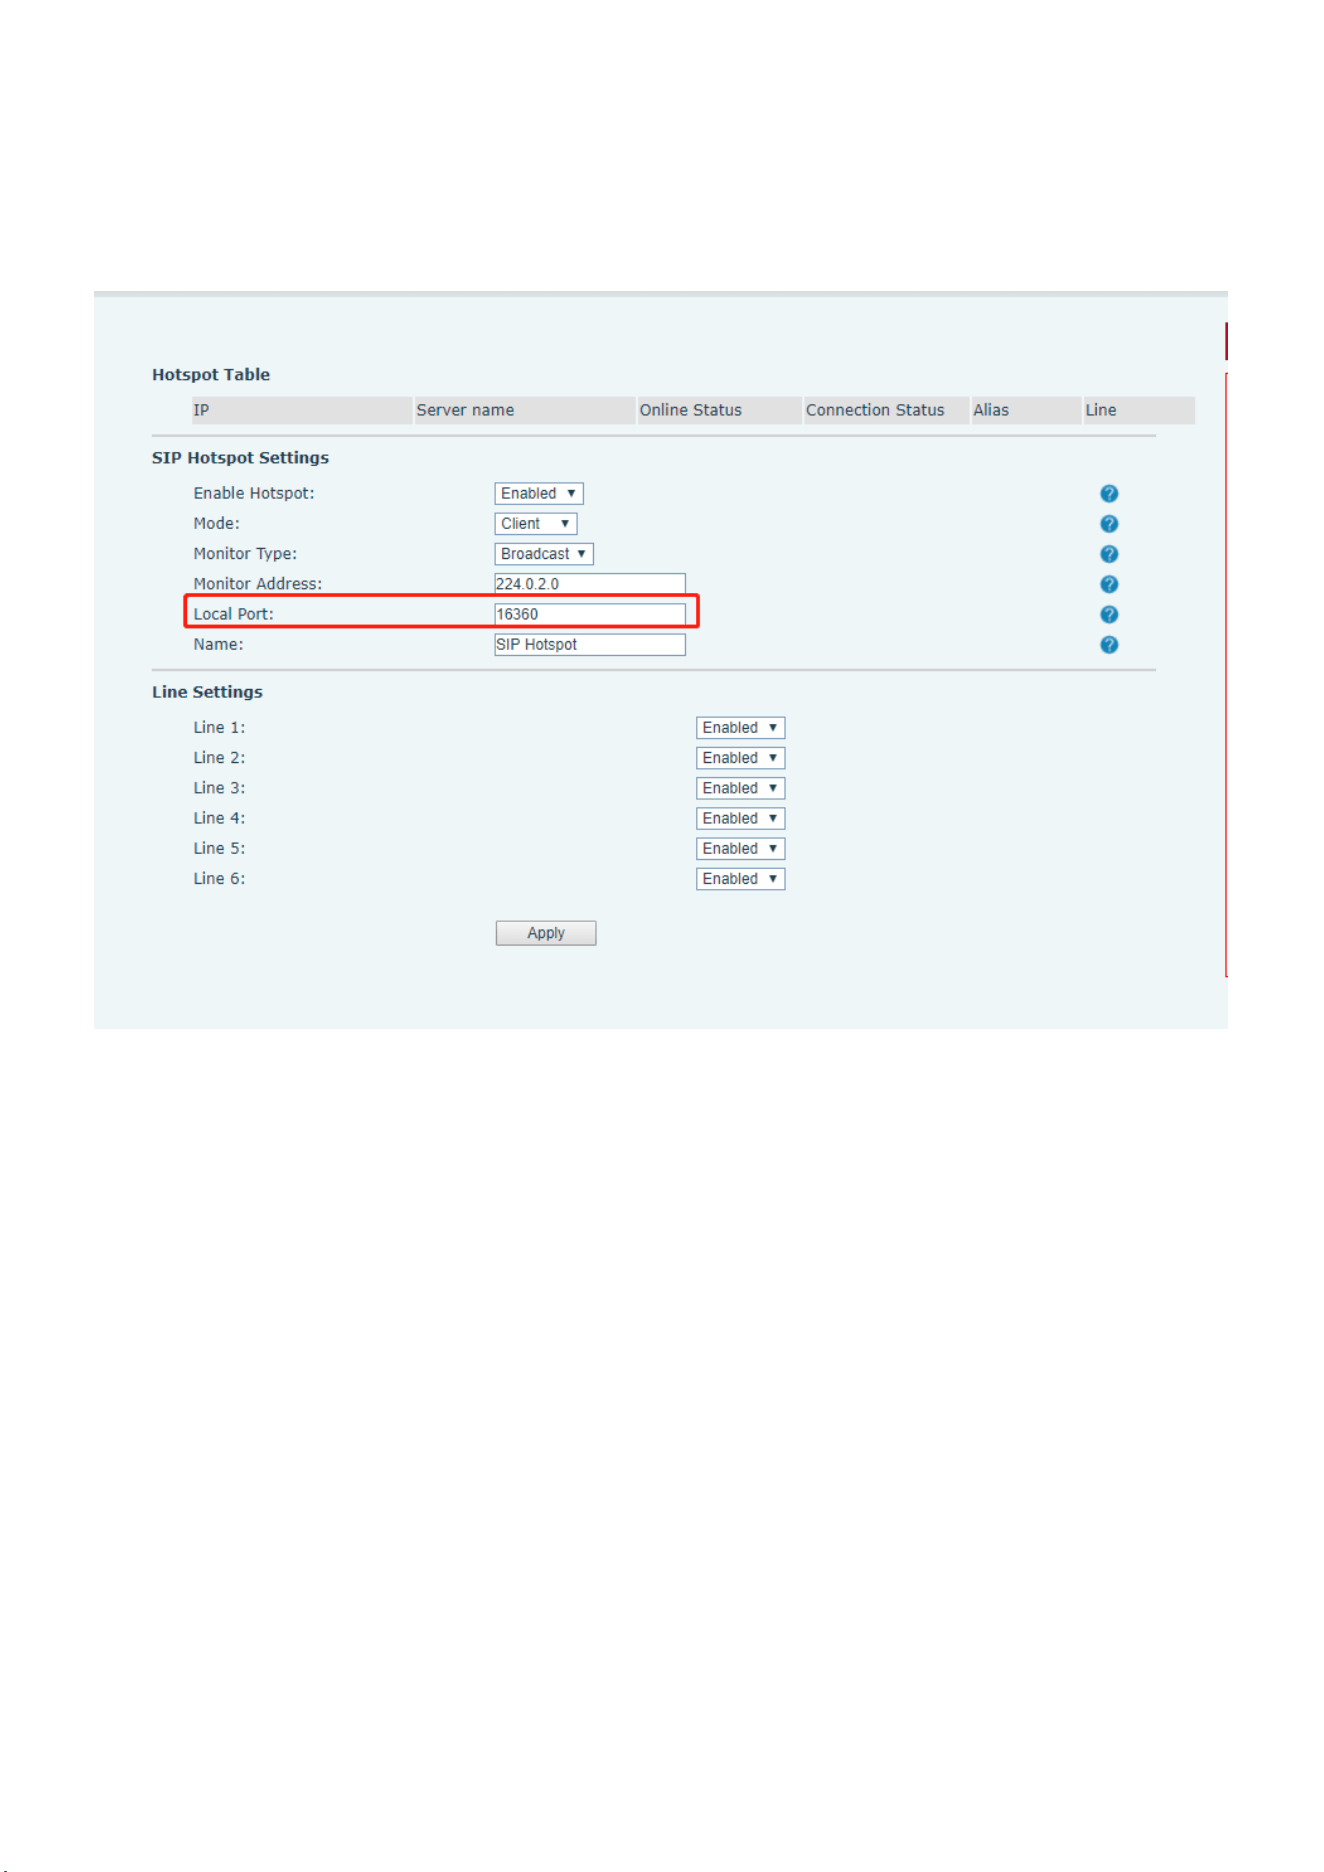Open Line 5 Enabled dropdown
Viewport: 1324px width, 1872px height.
point(740,849)
